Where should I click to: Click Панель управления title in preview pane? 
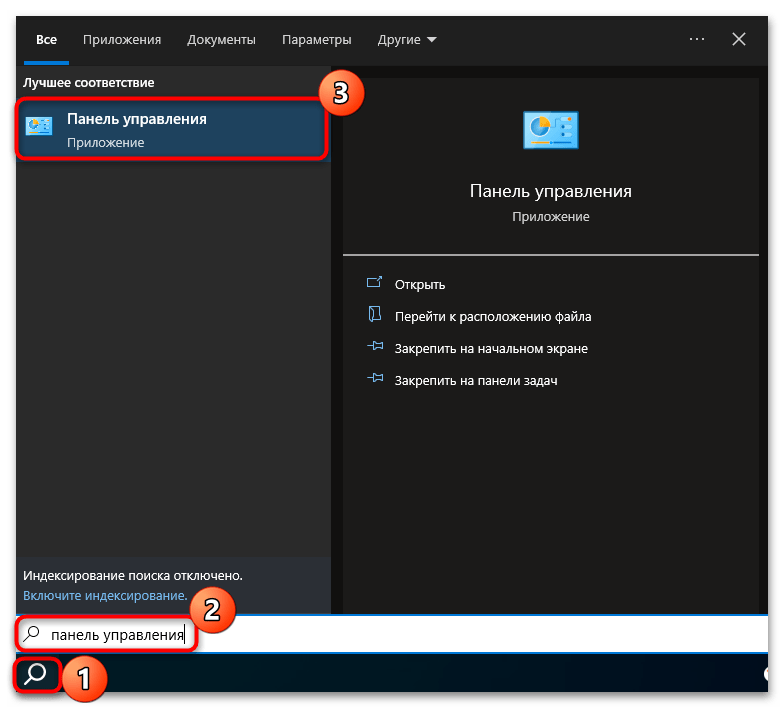[550, 191]
